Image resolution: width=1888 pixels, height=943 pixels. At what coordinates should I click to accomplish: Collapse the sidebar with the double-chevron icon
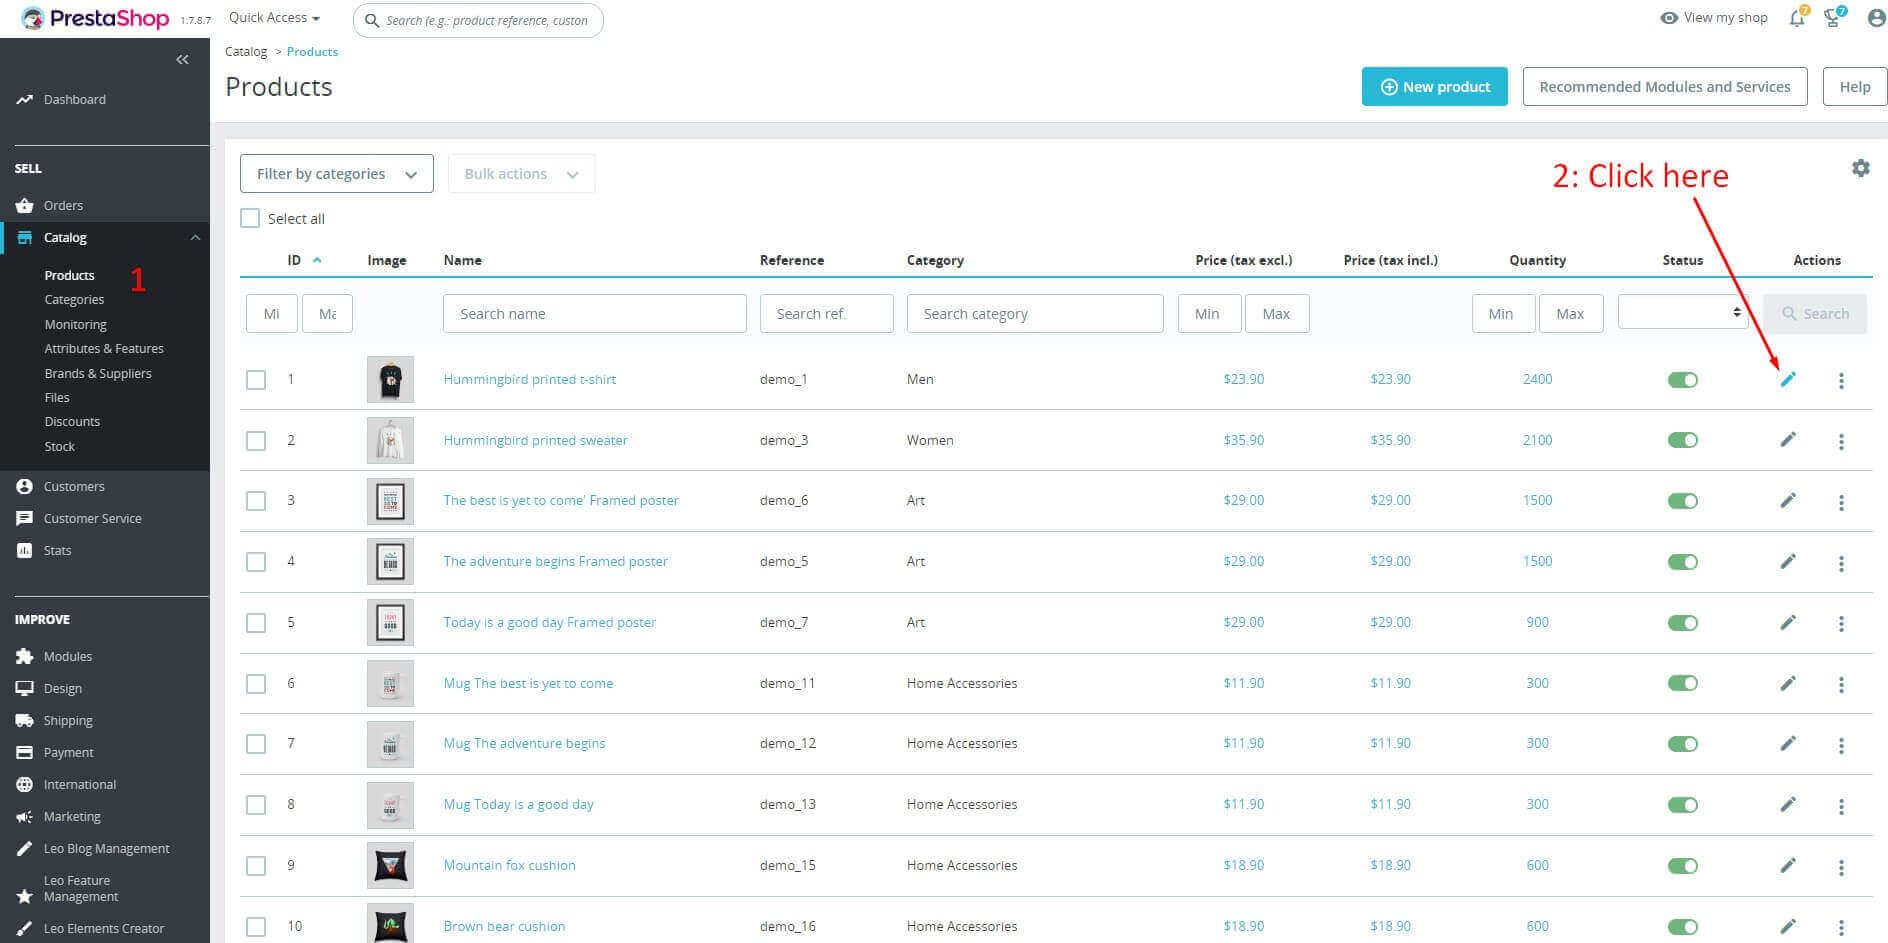pyautogui.click(x=182, y=60)
